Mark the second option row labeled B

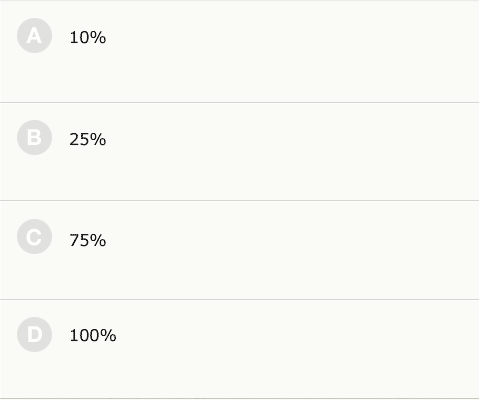pos(239,152)
